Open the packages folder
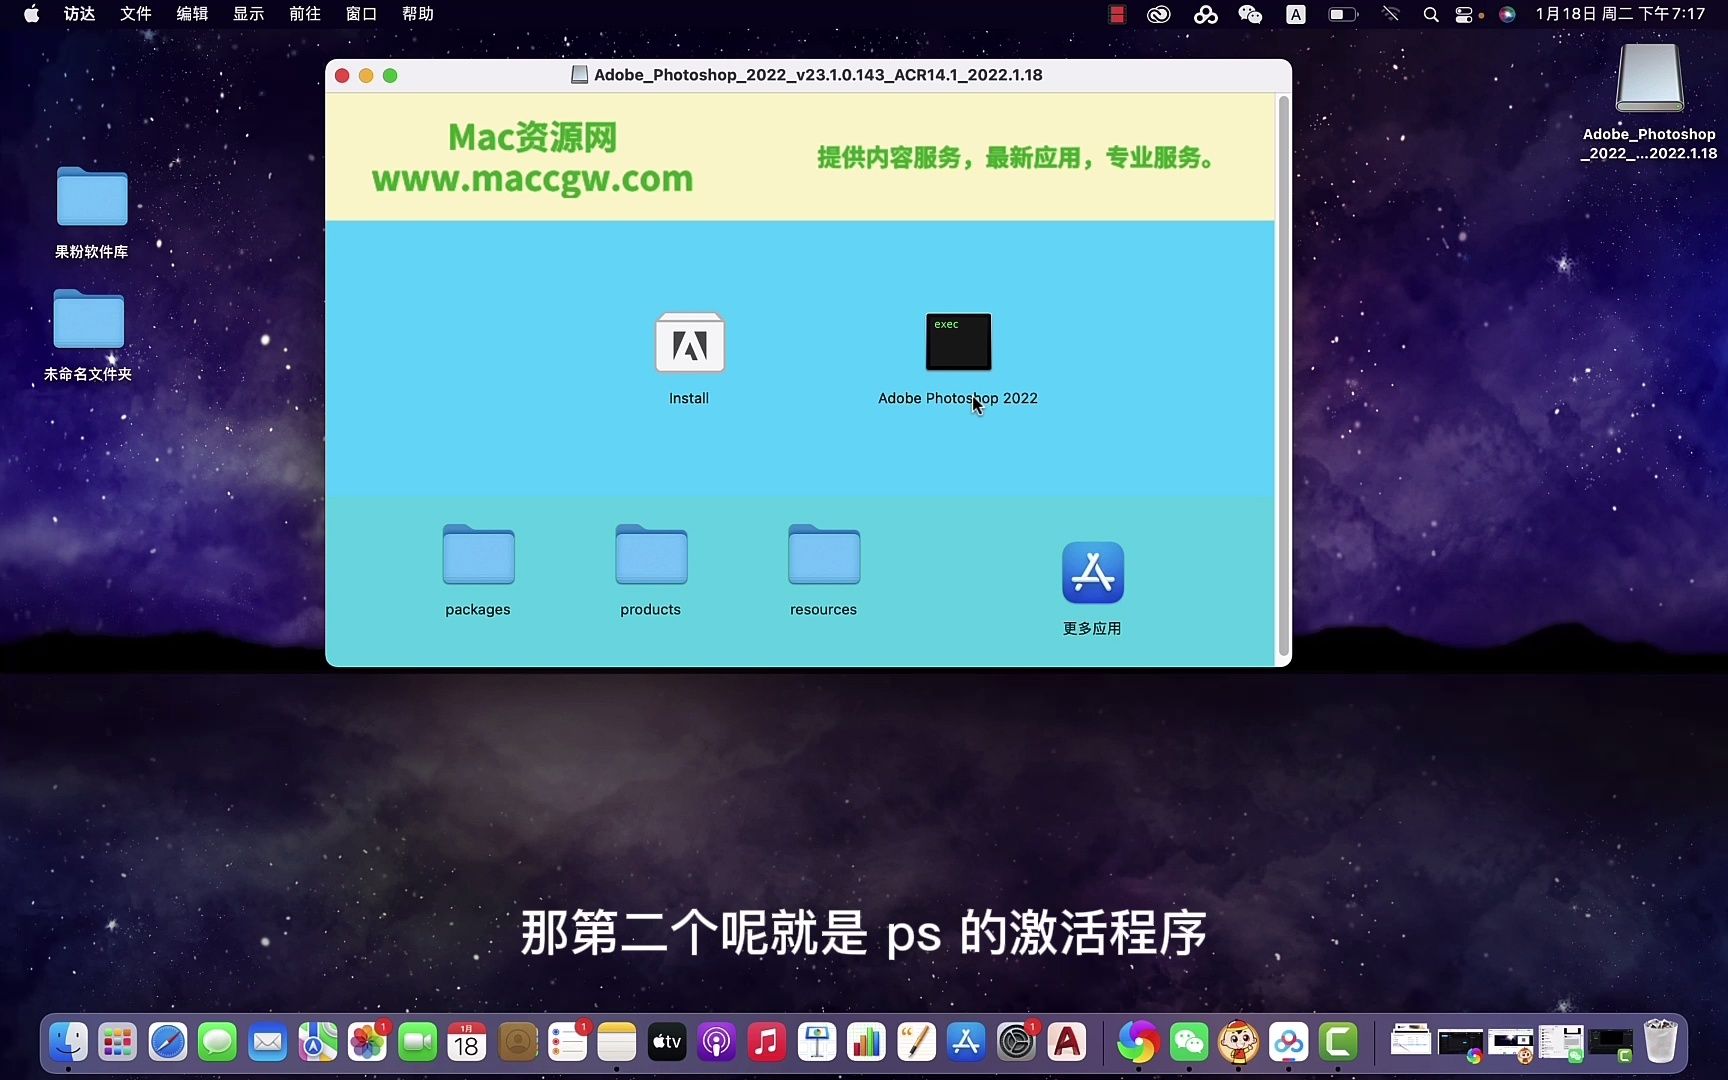Image resolution: width=1728 pixels, height=1080 pixels. [478, 554]
